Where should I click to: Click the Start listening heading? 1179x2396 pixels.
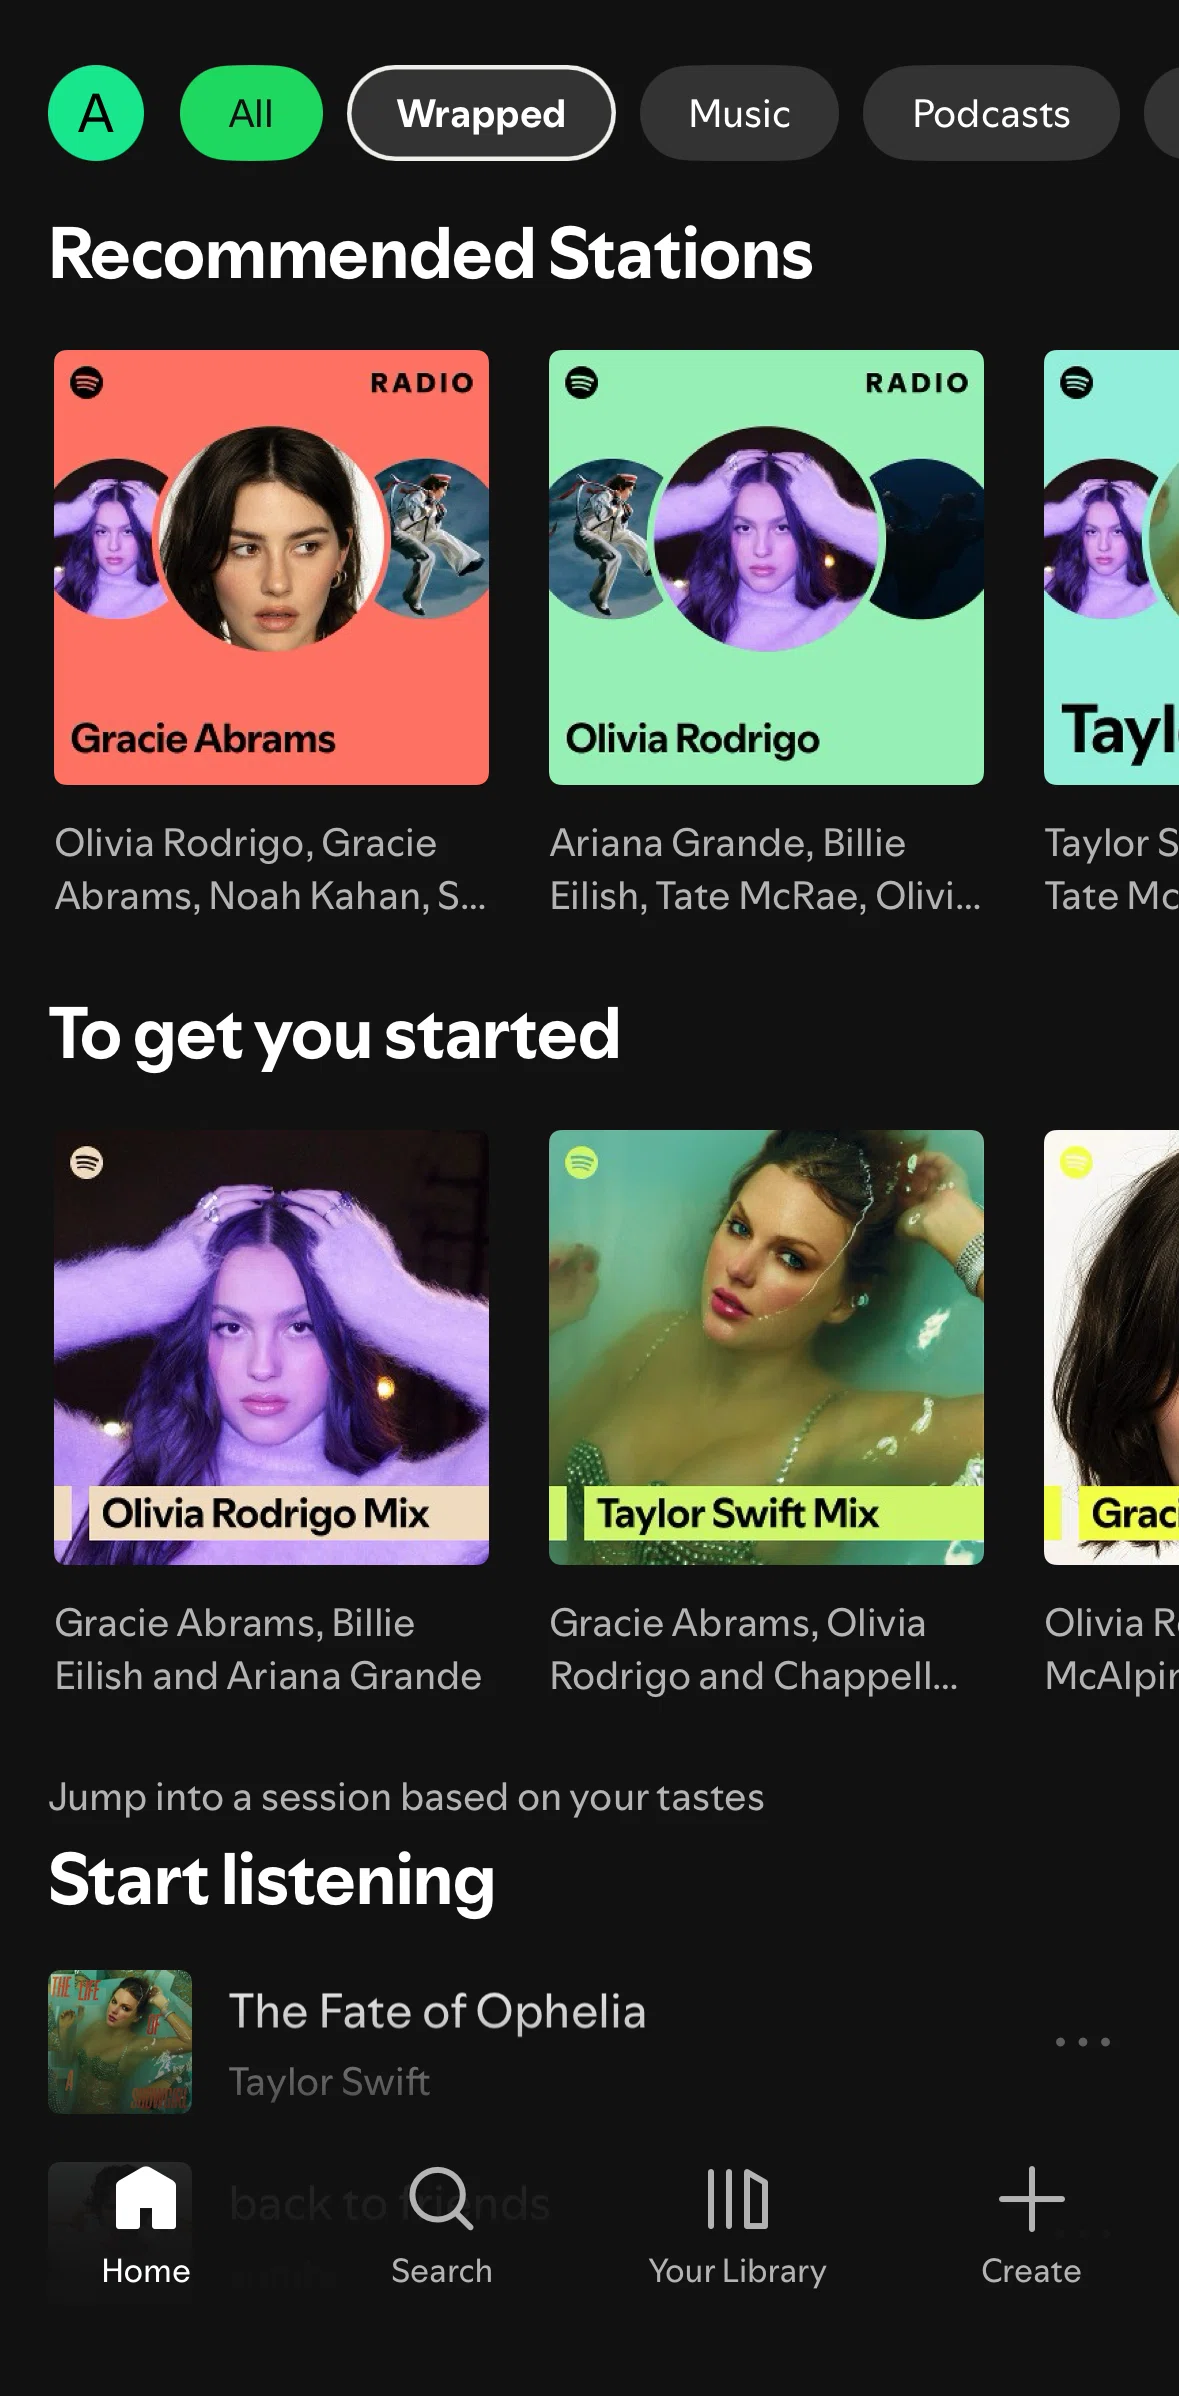[x=271, y=1880]
